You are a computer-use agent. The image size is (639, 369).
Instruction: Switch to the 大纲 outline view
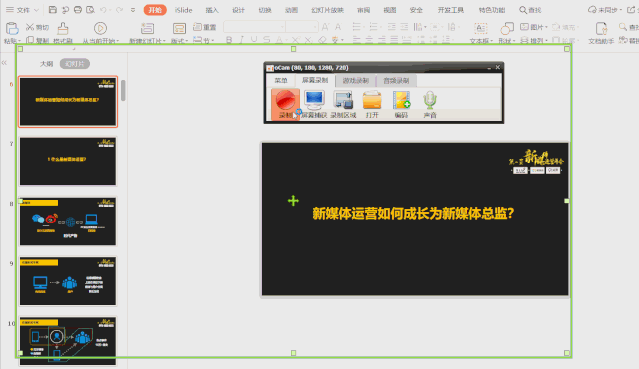(x=46, y=64)
